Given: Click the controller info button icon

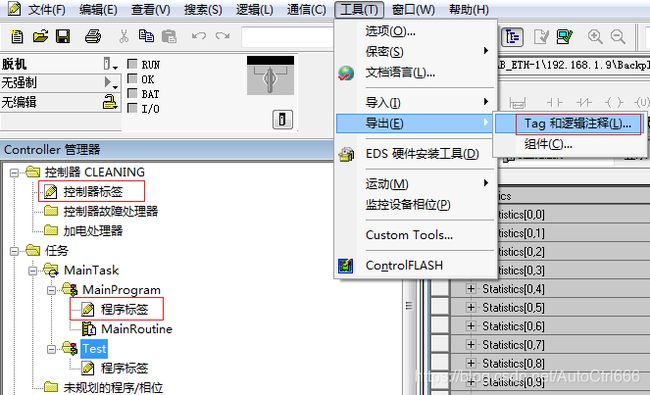Looking at the screenshot, I should 282,120.
